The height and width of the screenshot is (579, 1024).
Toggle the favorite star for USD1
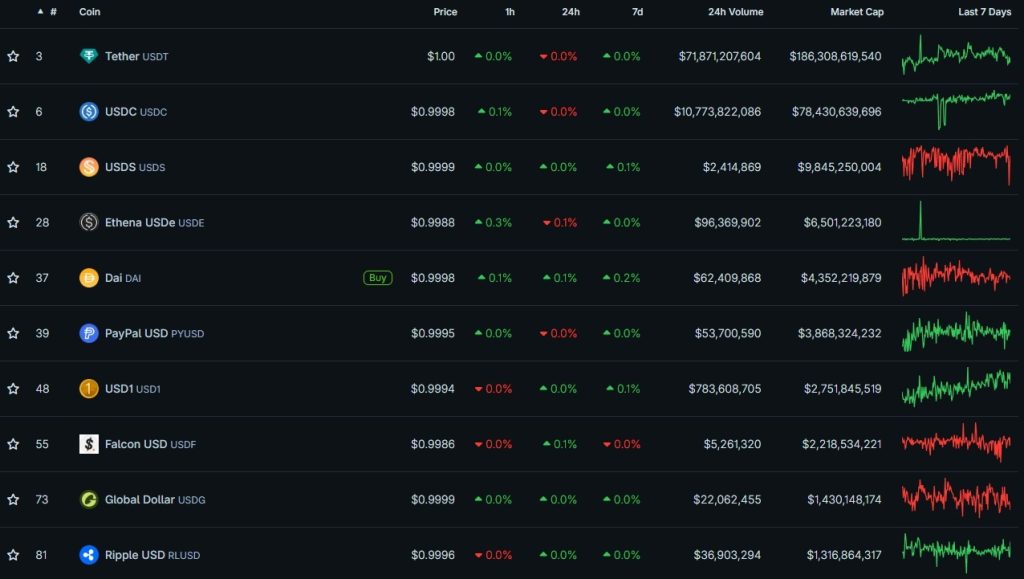(x=13, y=389)
